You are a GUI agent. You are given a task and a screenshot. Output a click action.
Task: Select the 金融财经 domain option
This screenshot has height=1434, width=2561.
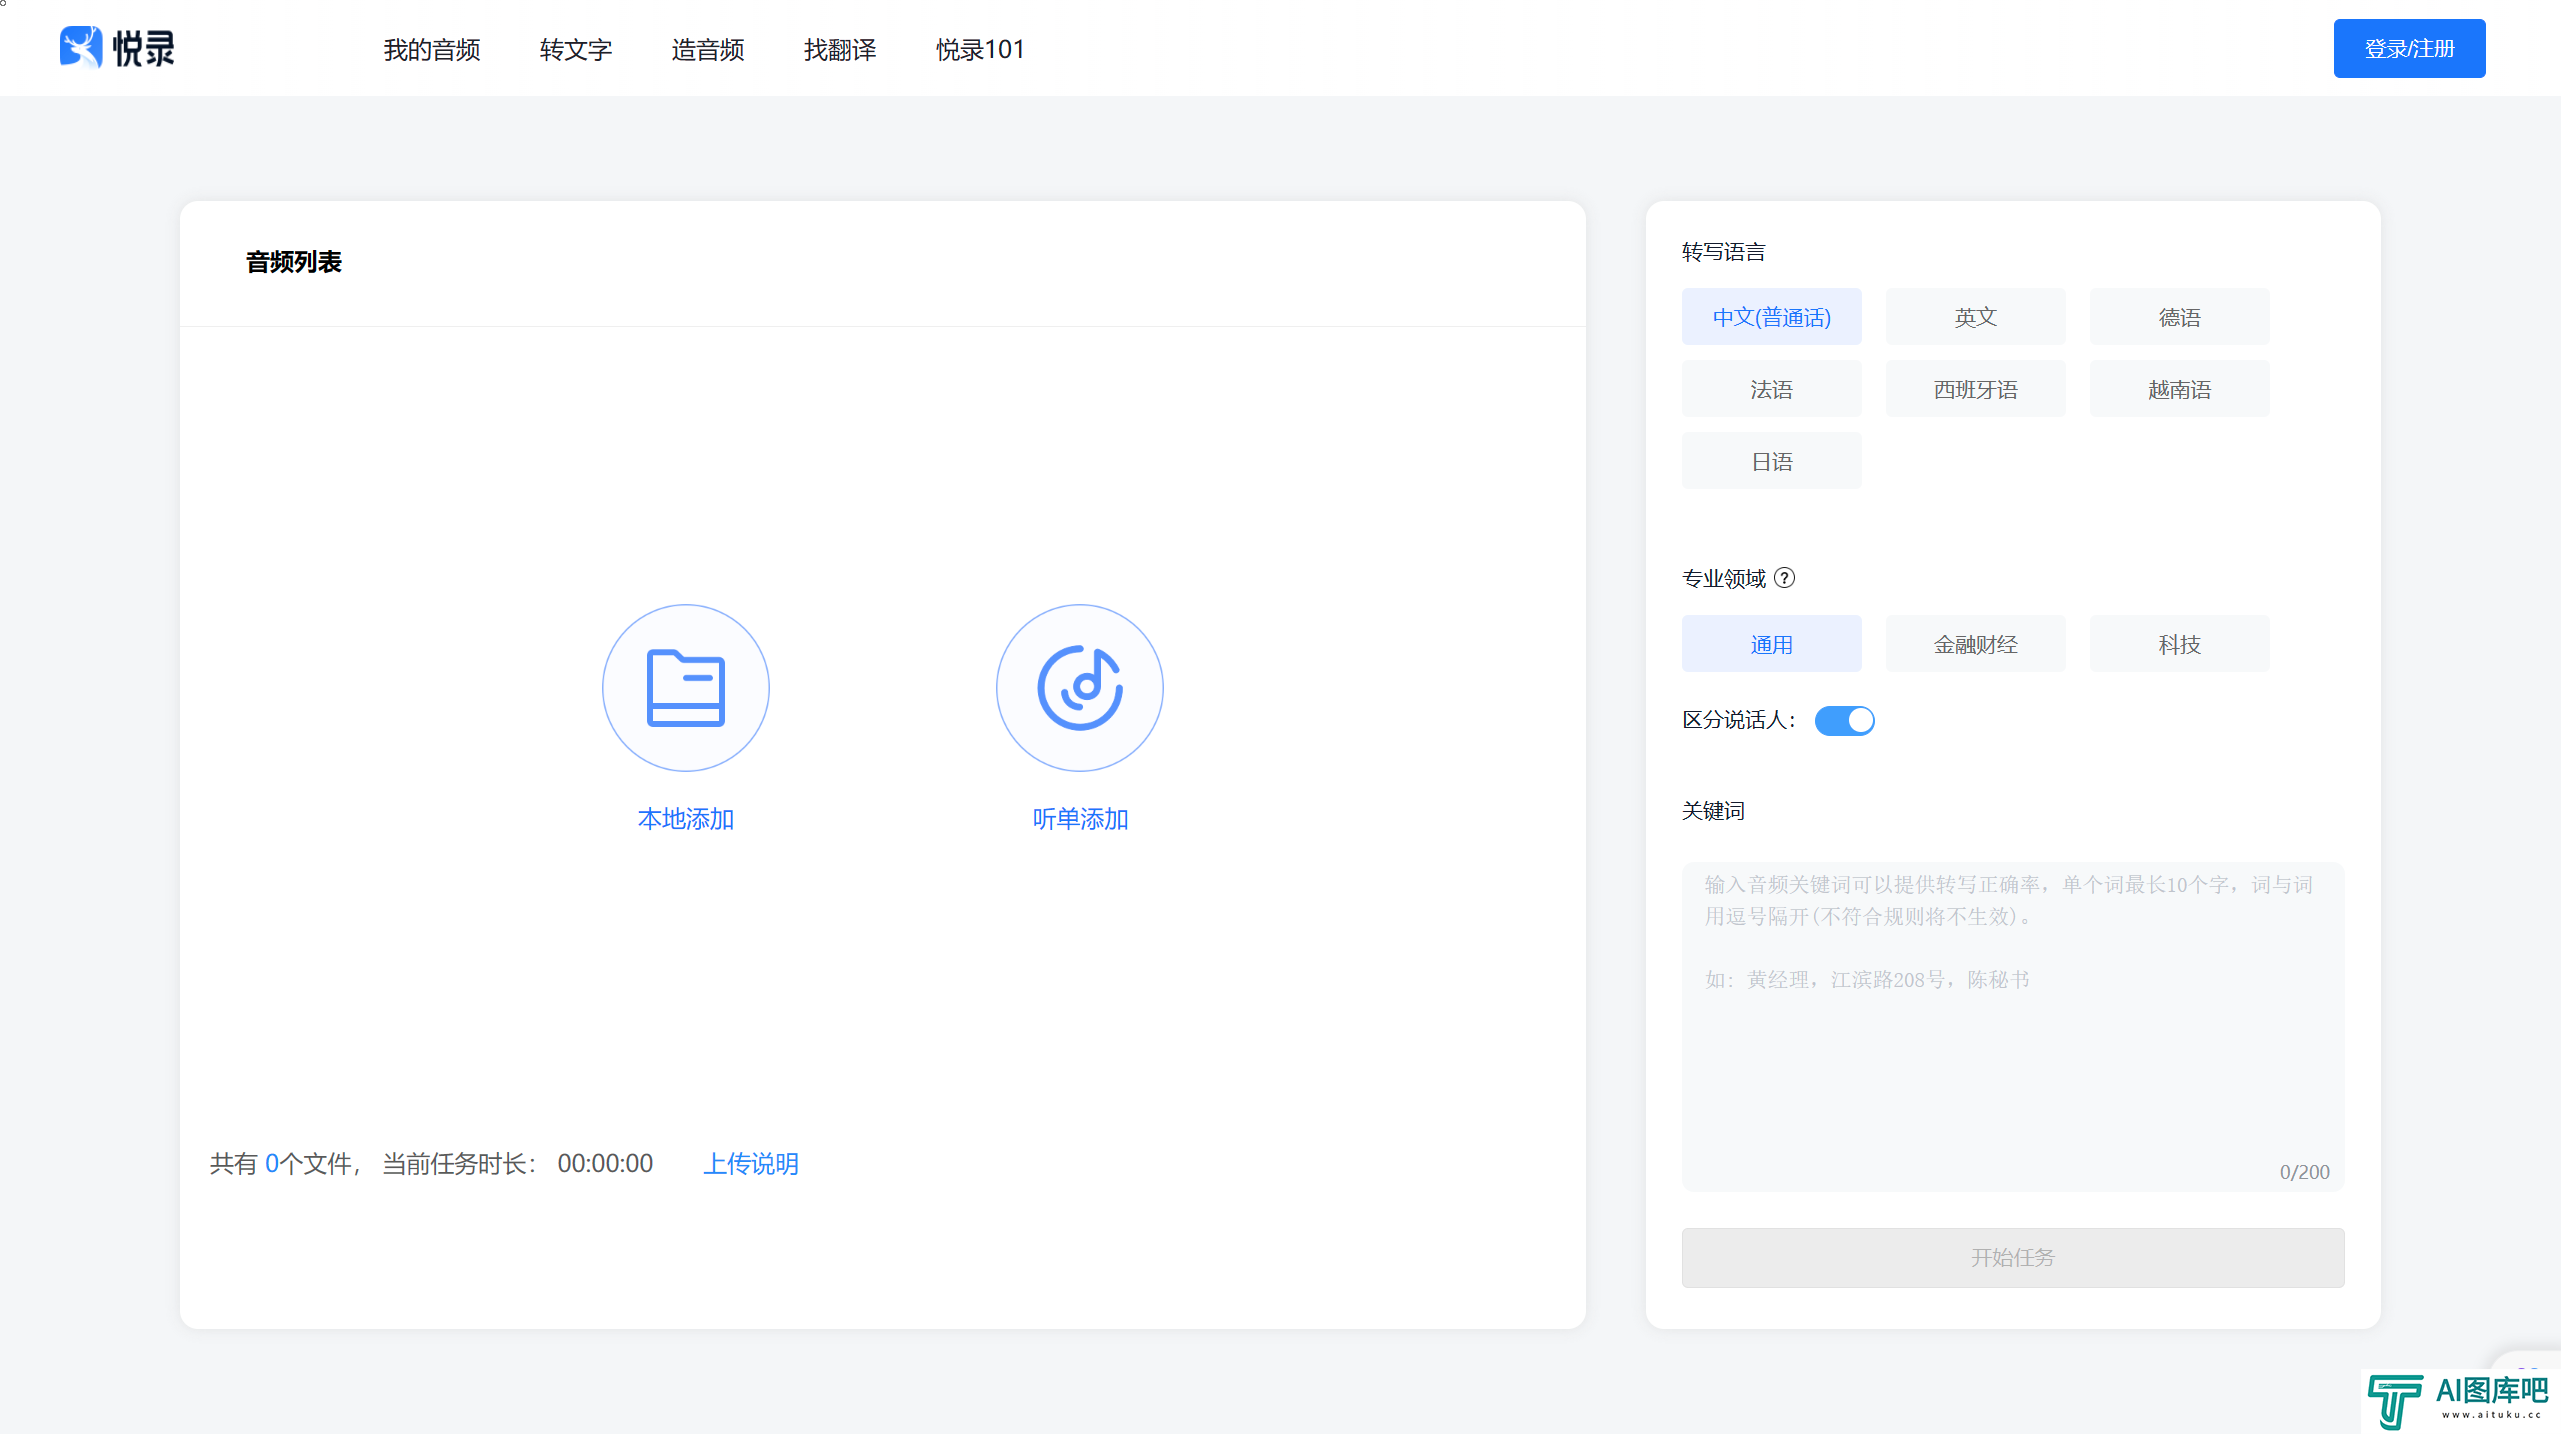click(x=1975, y=644)
